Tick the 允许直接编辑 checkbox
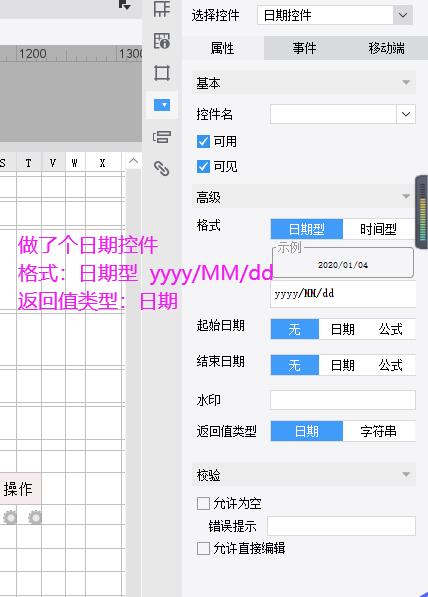Image resolution: width=428 pixels, height=597 pixels. [x=203, y=548]
